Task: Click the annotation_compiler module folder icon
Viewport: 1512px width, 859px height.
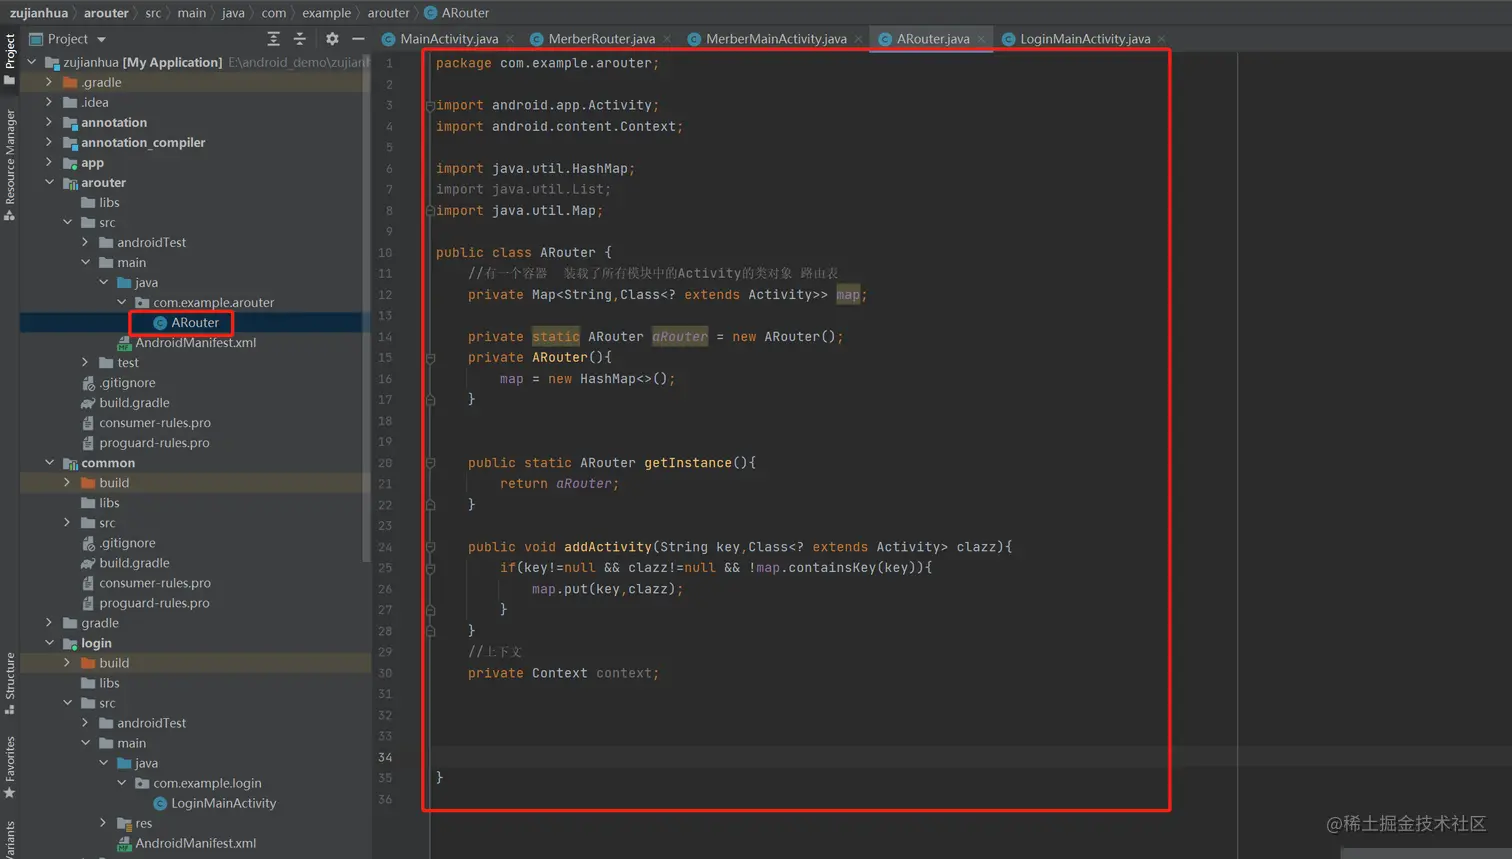Action: (x=70, y=143)
